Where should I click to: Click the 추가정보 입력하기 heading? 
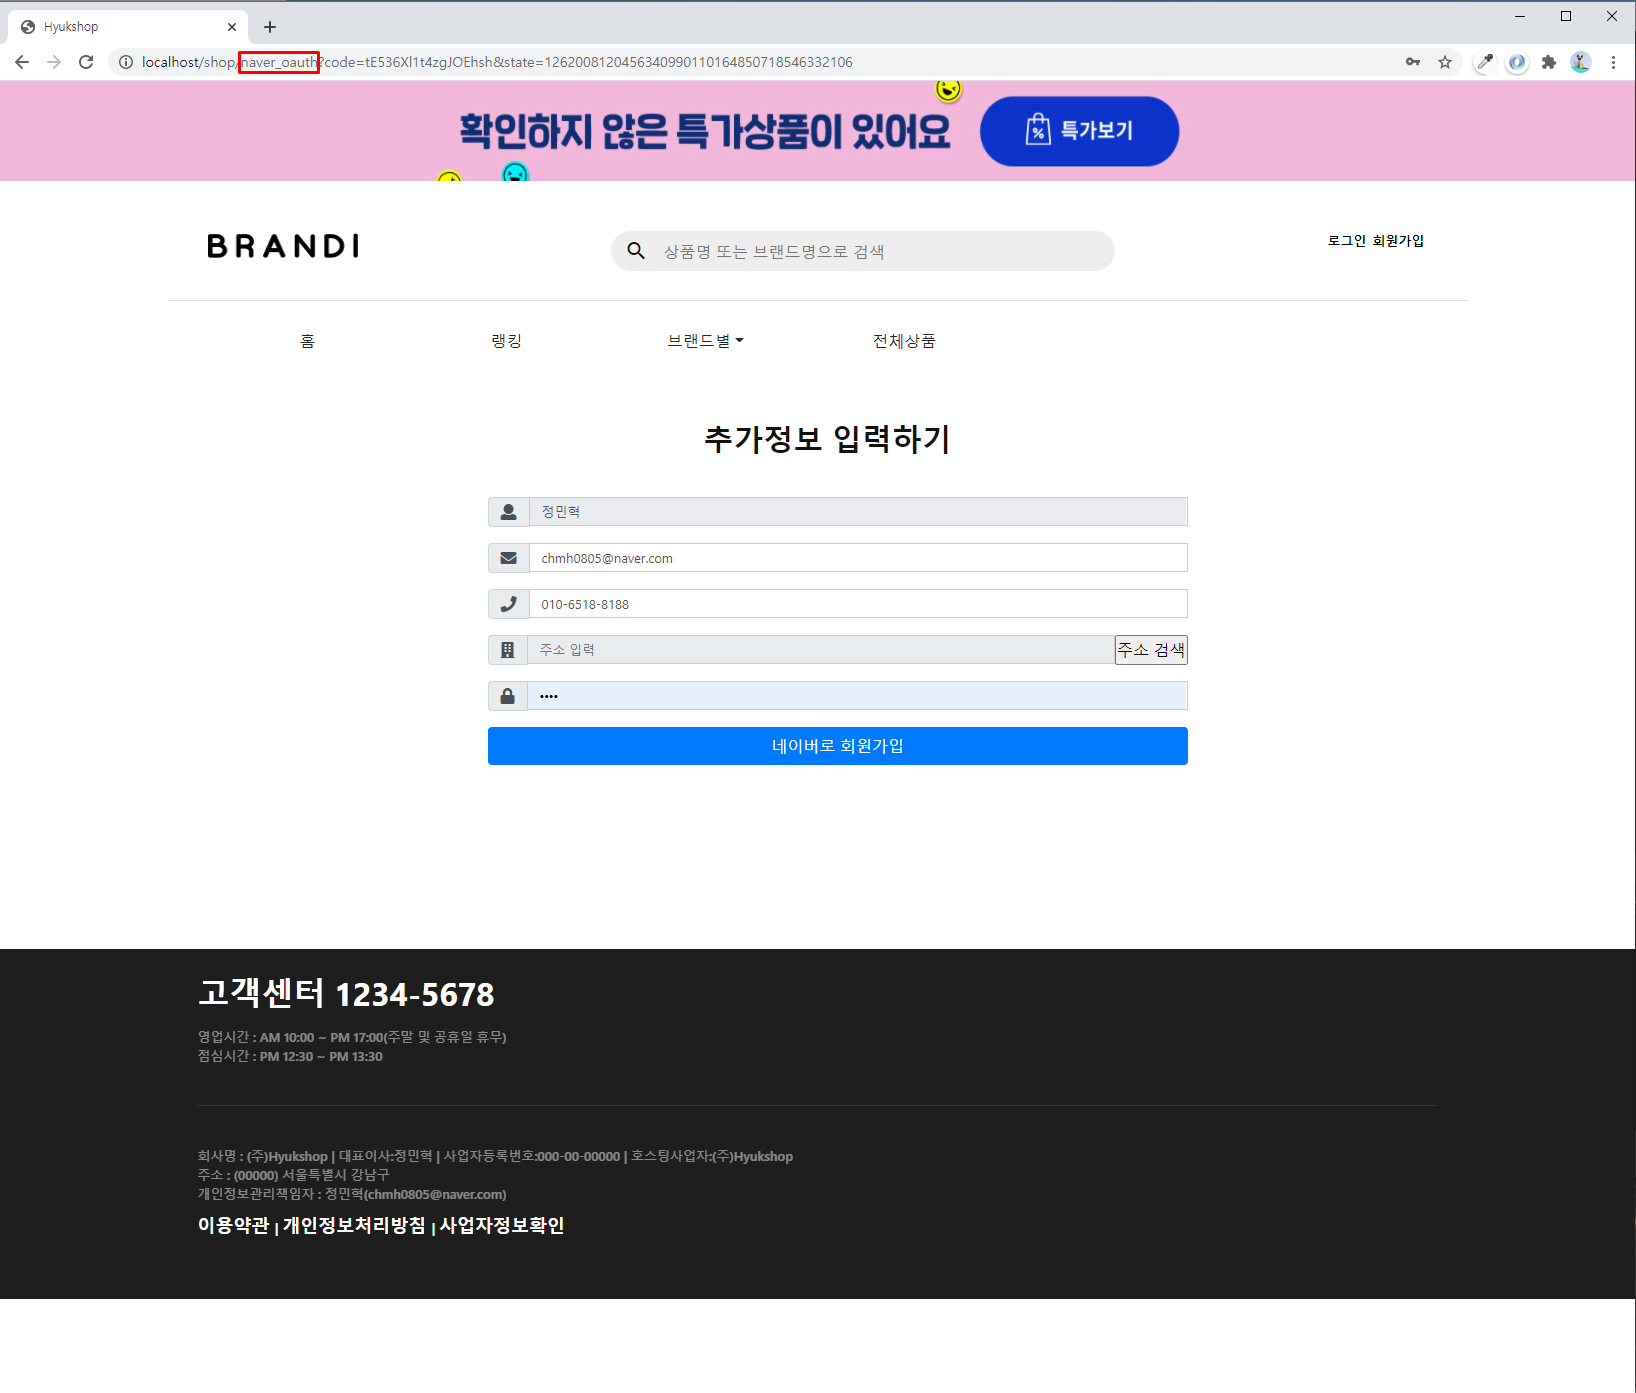click(827, 439)
